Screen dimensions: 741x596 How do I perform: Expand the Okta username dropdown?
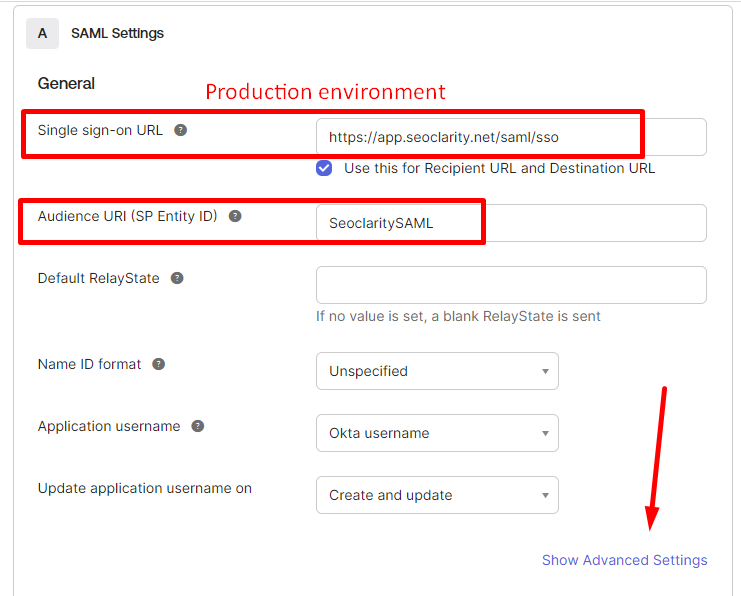(437, 433)
